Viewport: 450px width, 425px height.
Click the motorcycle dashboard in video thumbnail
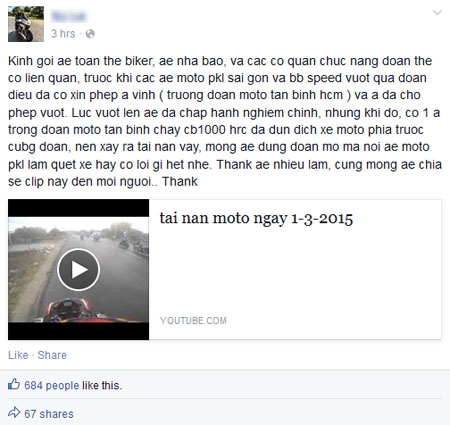(70, 310)
